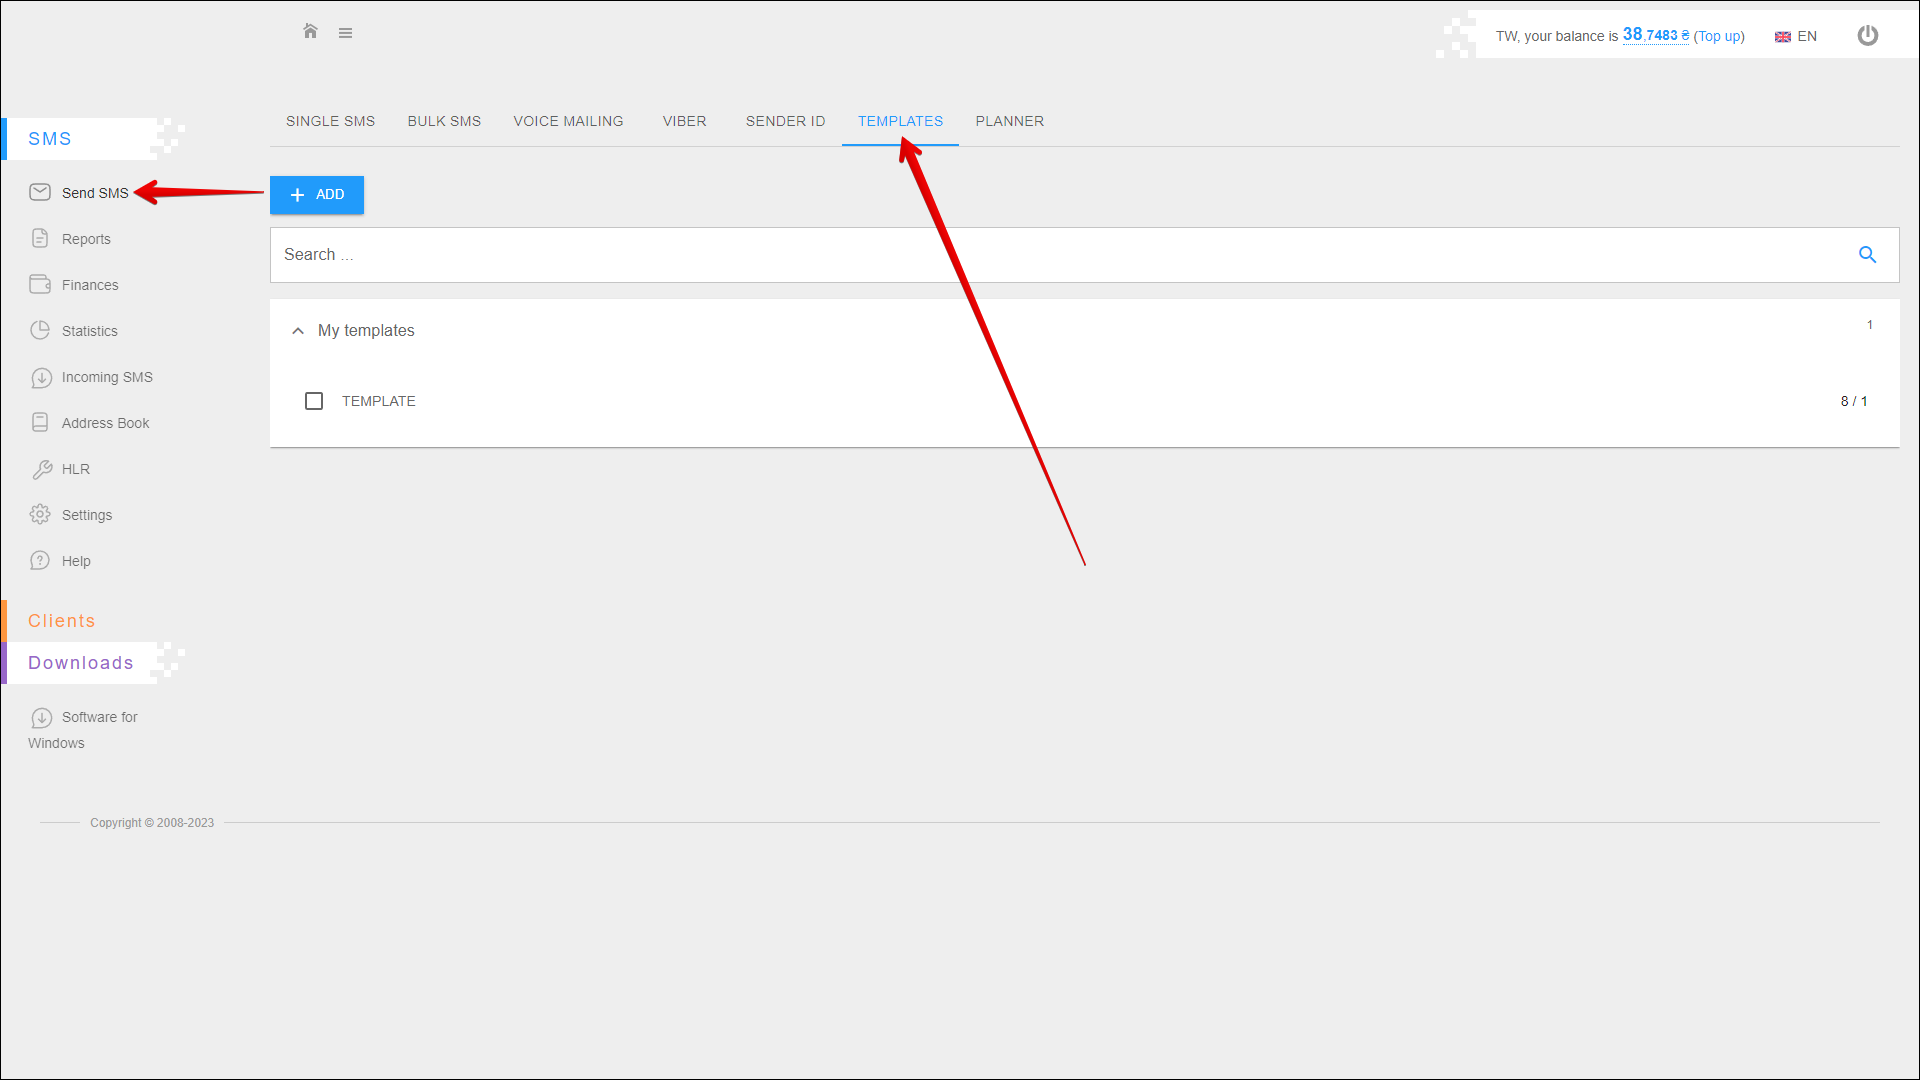The width and height of the screenshot is (1920, 1080).
Task: Click the Top up link
Action: 1719,36
